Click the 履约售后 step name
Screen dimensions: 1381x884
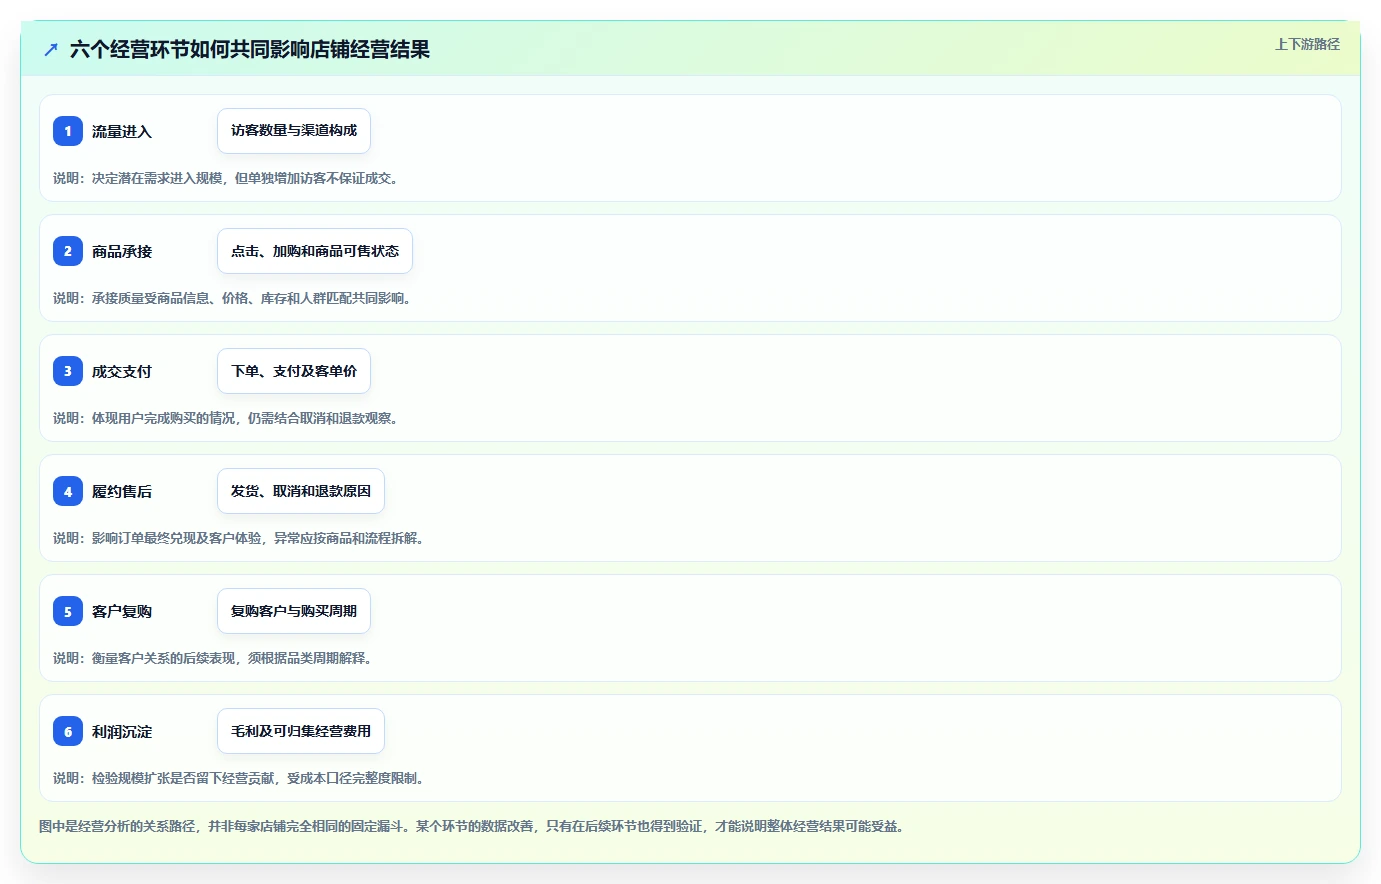122,491
